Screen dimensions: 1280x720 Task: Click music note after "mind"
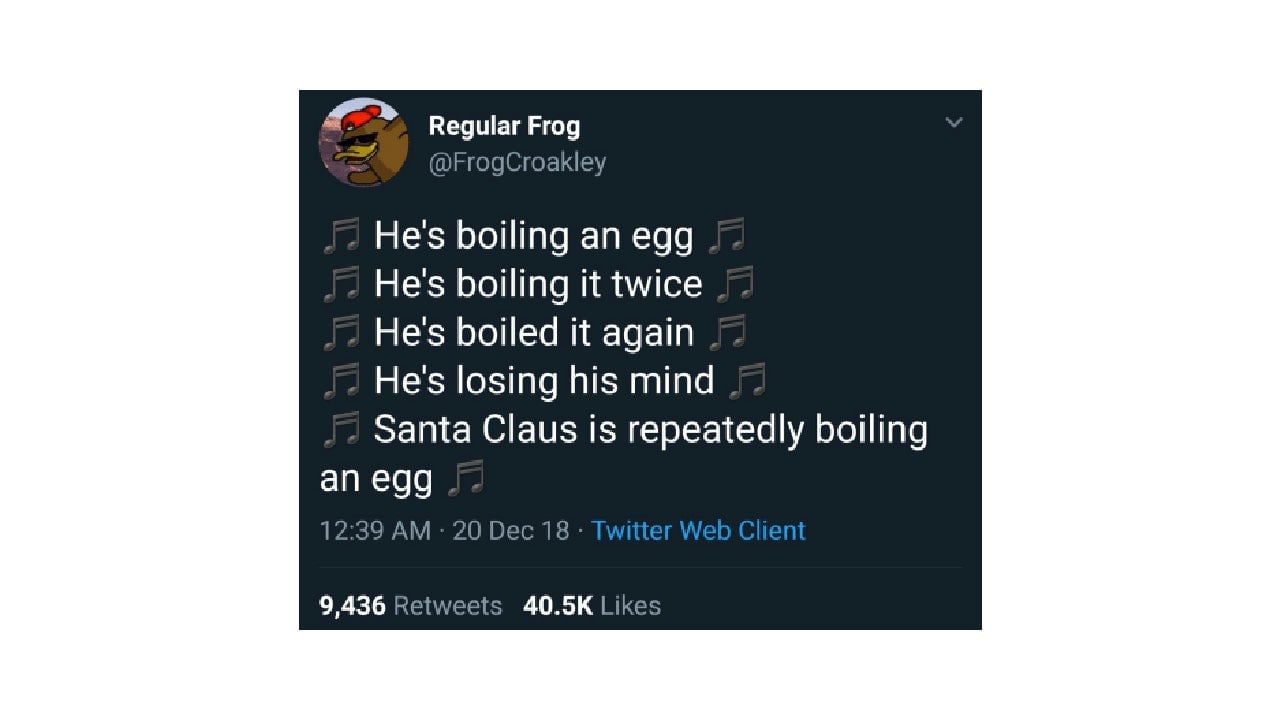(747, 381)
